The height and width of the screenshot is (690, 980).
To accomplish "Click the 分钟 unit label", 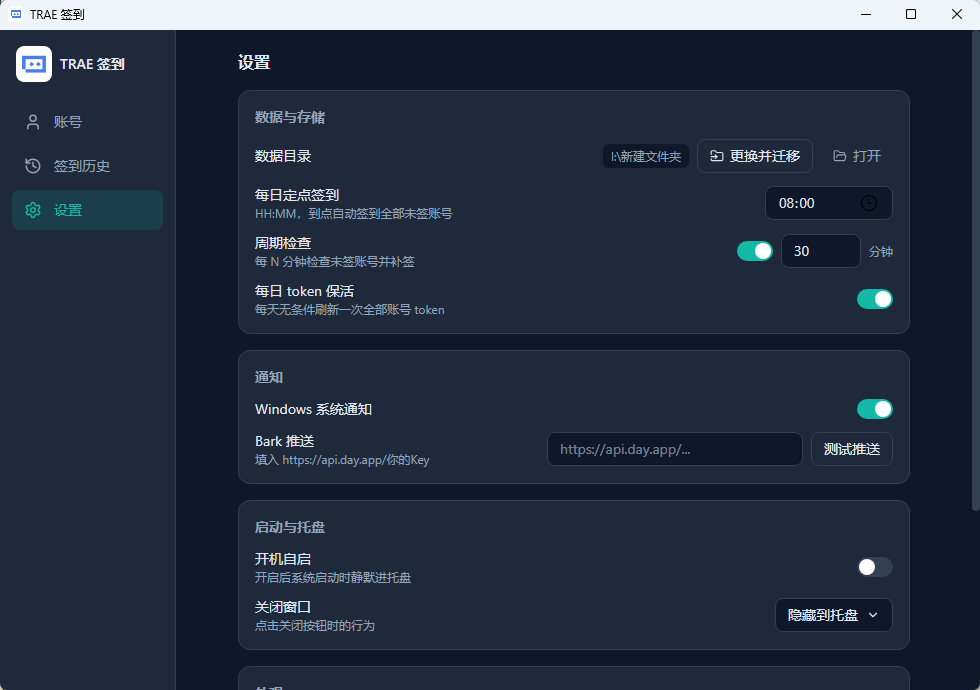I will click(881, 251).
